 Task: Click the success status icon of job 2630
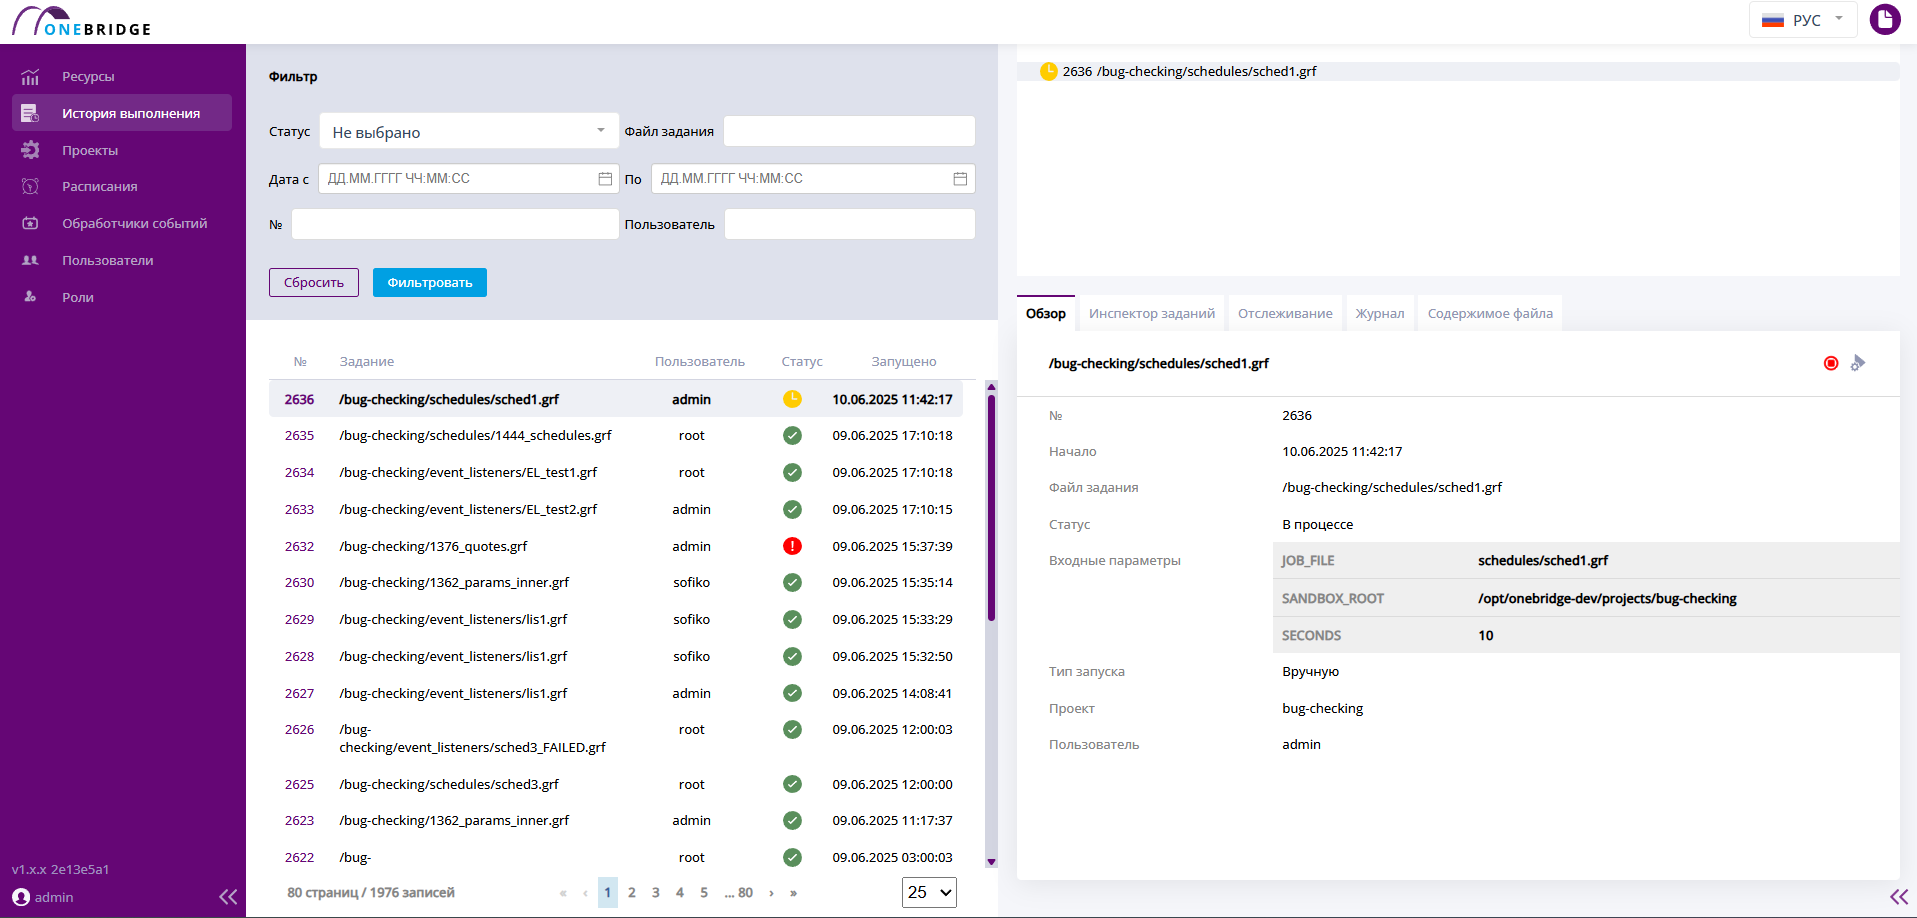792,583
